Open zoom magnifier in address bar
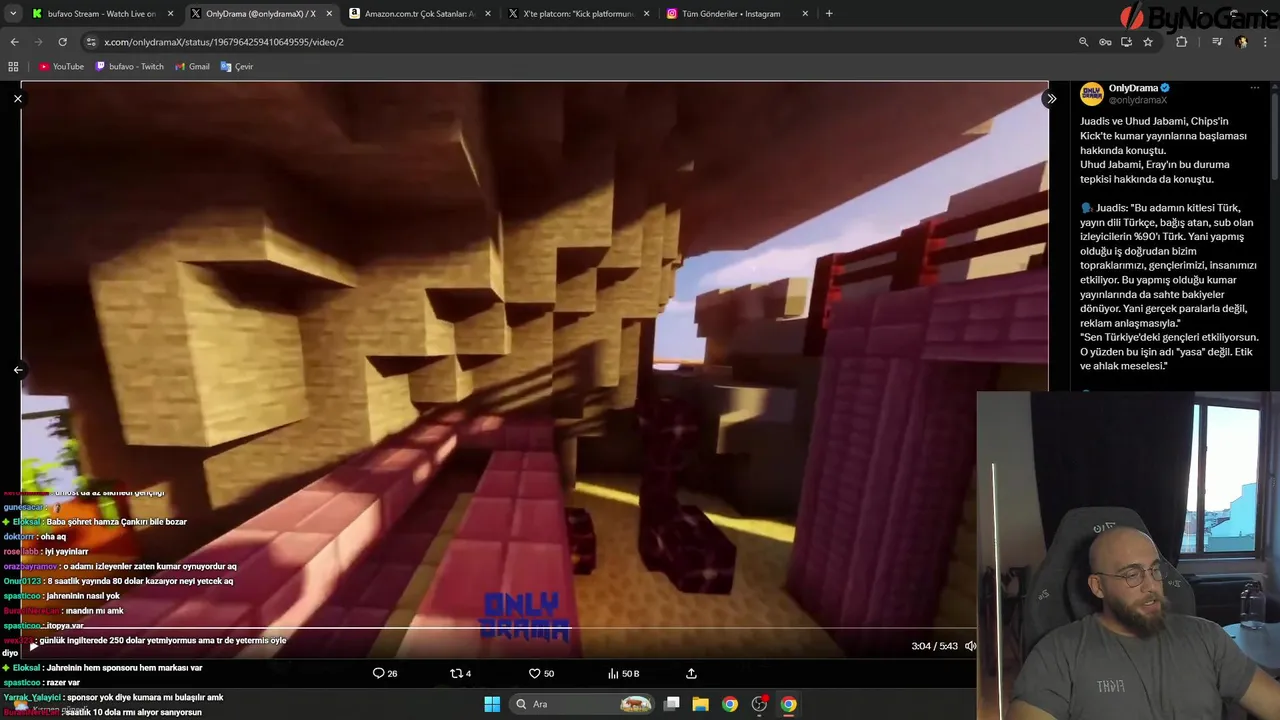1280x720 pixels. [x=1083, y=42]
